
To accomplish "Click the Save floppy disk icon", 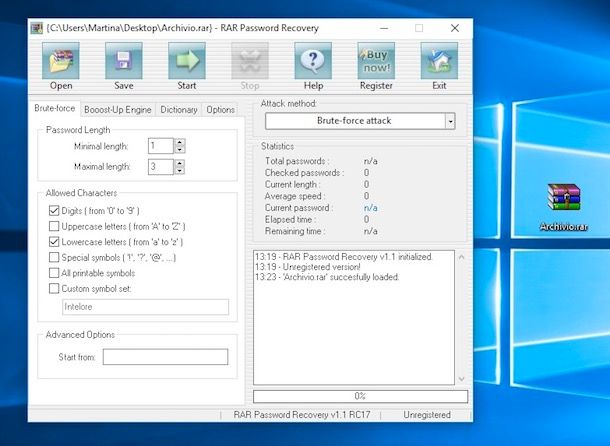I will pyautogui.click(x=124, y=61).
